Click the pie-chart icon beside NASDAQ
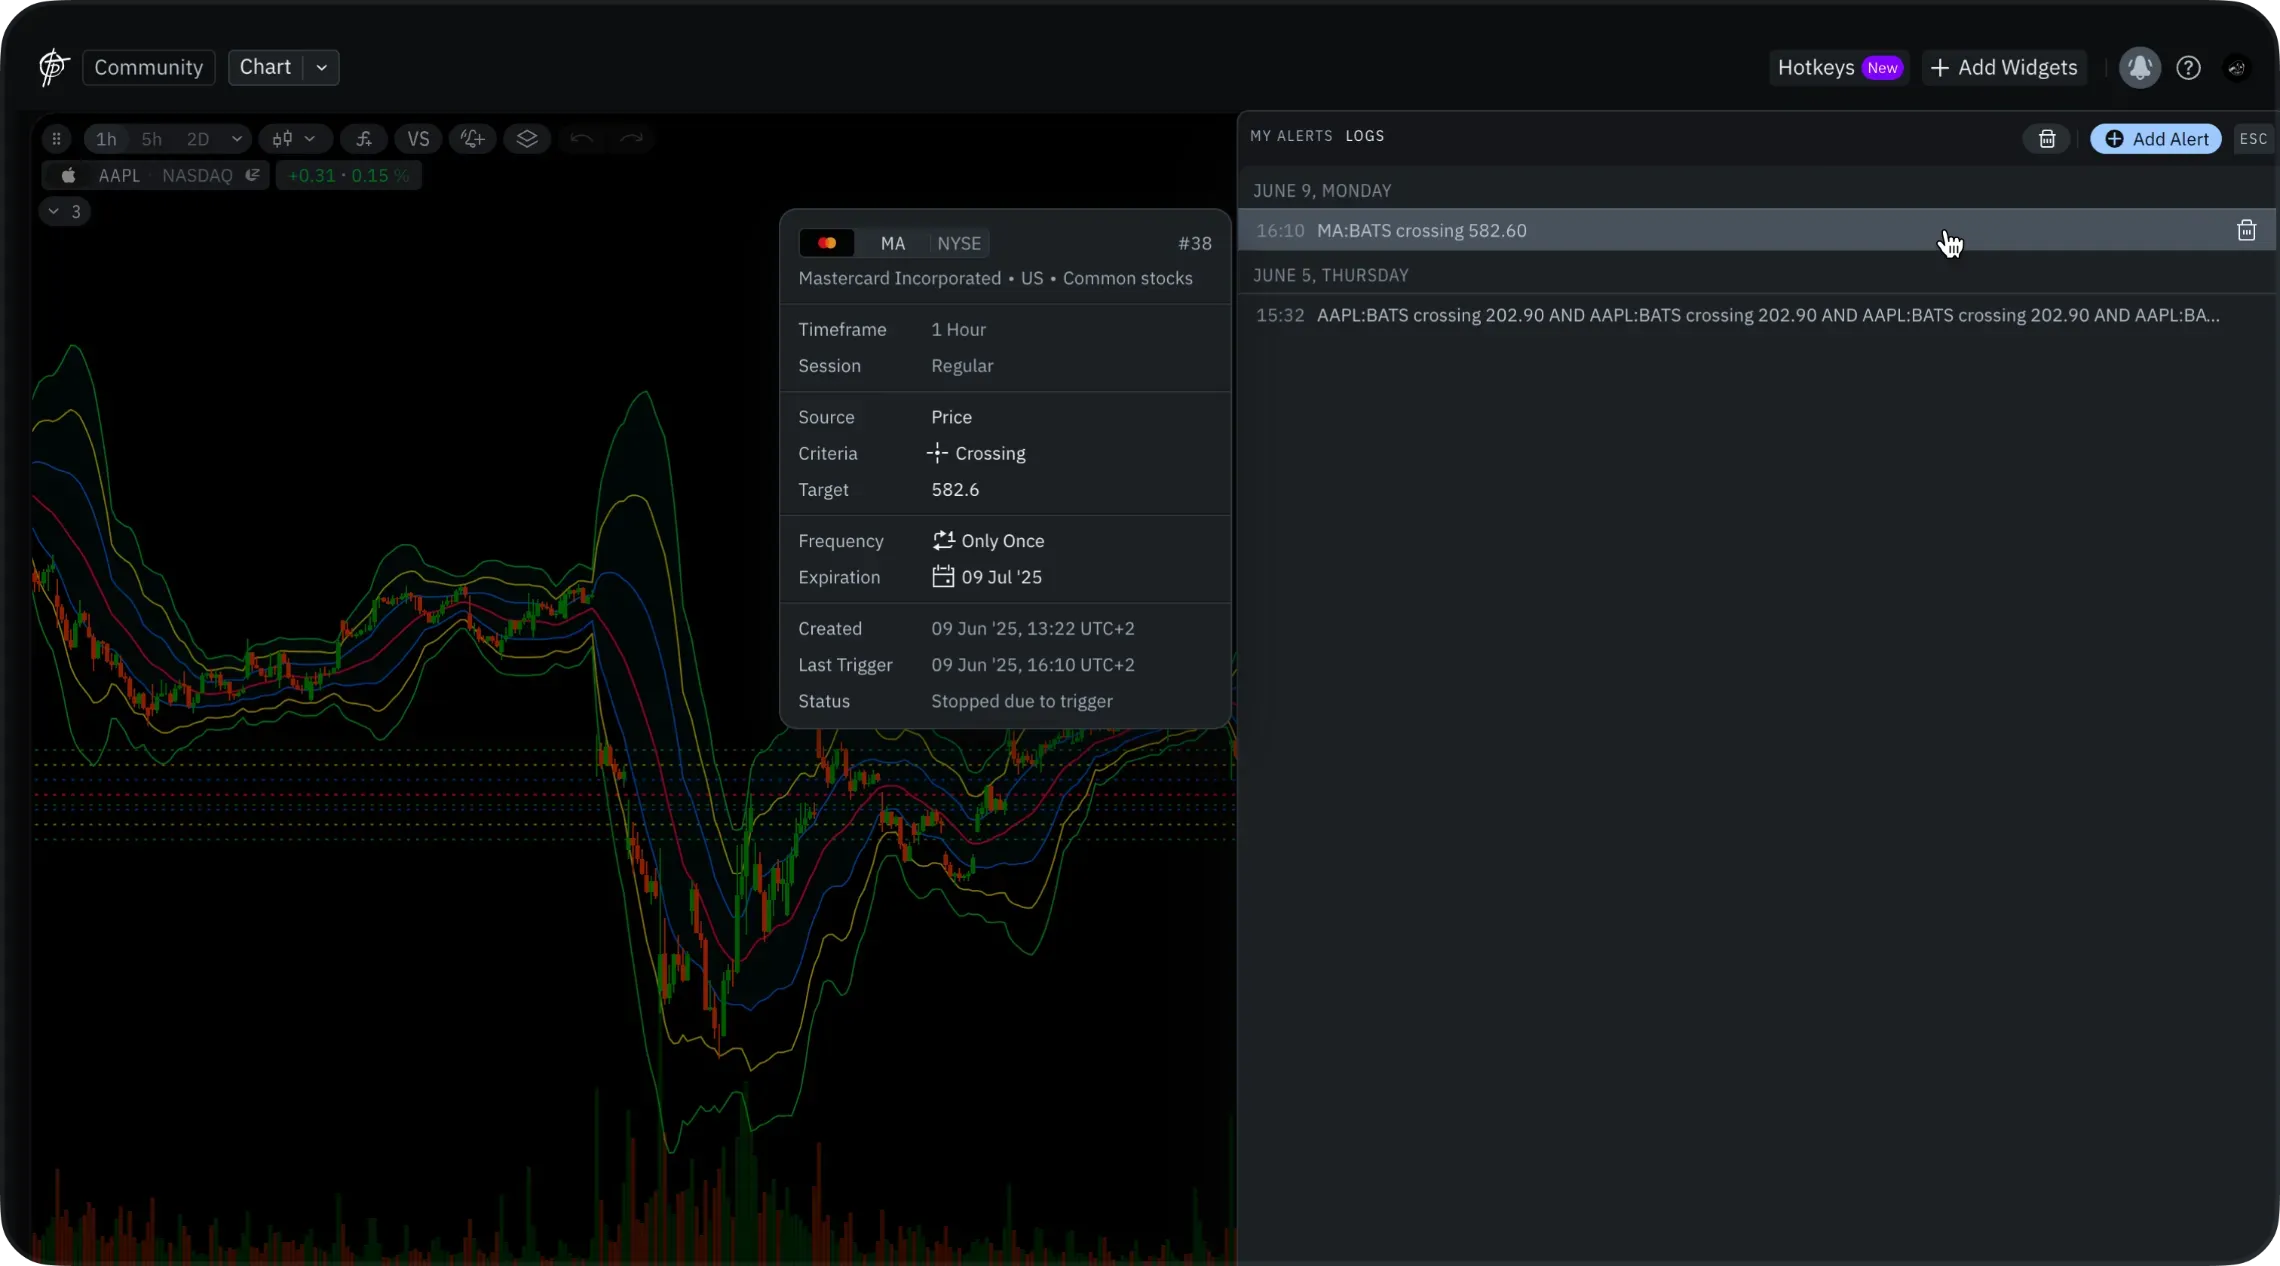Image resolution: width=2280 pixels, height=1266 pixels. pos(253,176)
